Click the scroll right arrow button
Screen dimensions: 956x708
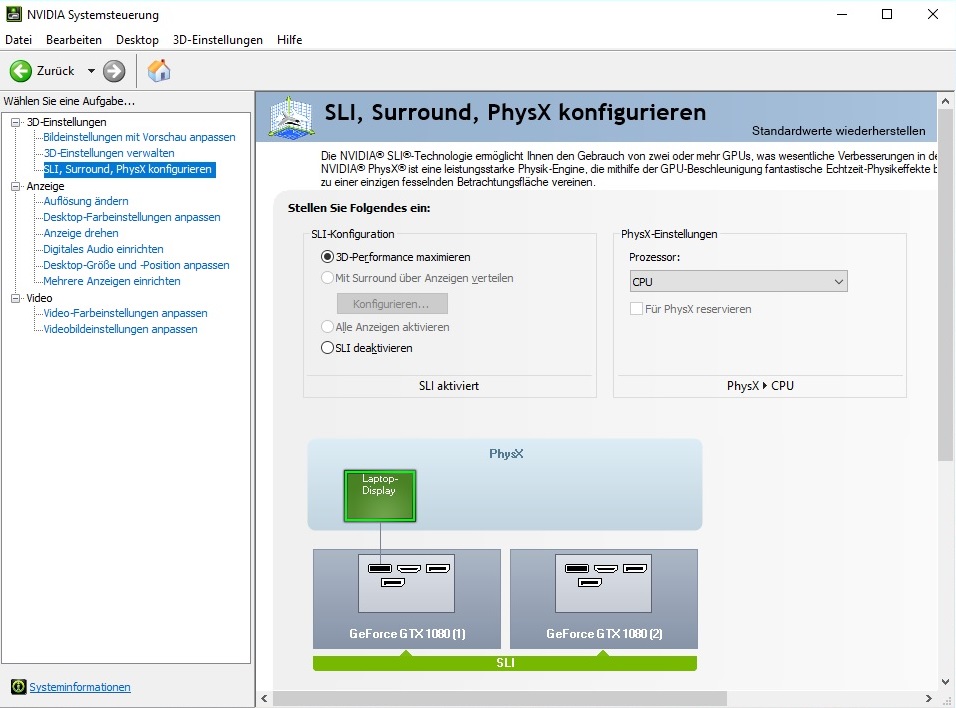[928, 698]
